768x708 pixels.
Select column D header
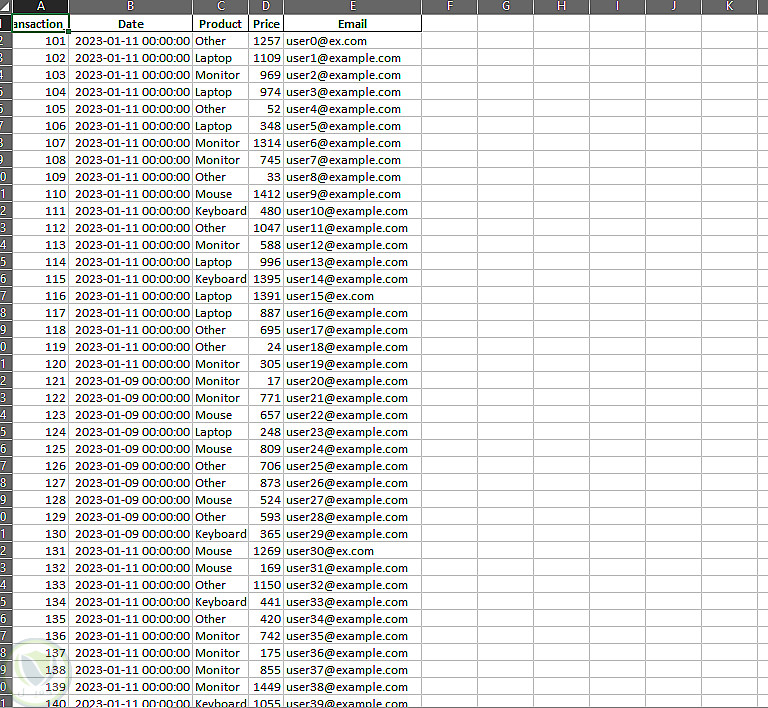coord(266,6)
